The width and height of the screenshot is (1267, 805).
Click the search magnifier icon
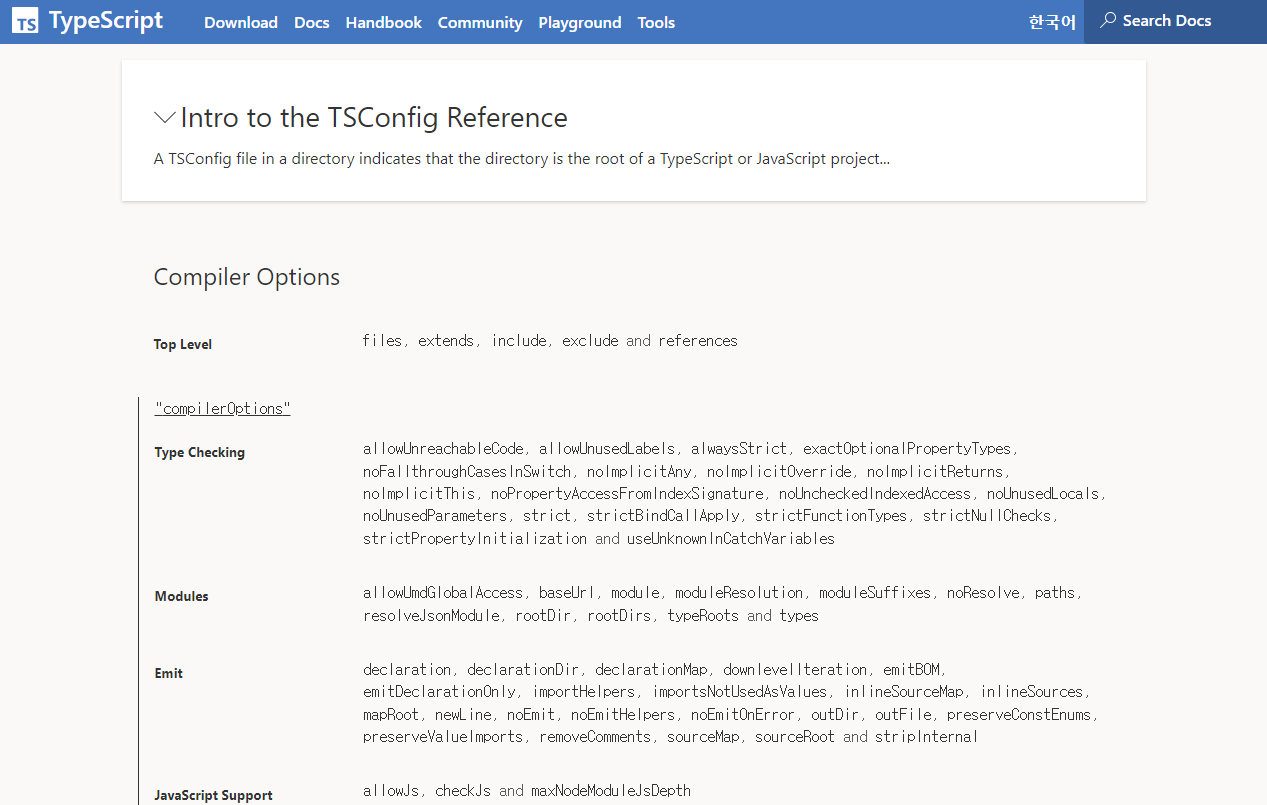[x=1108, y=21]
